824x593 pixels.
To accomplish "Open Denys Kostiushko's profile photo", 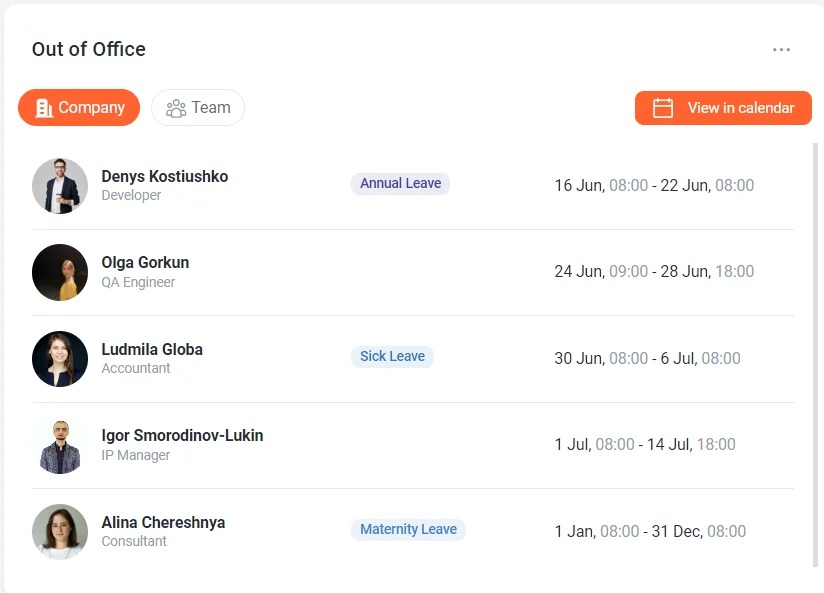I will 60,186.
